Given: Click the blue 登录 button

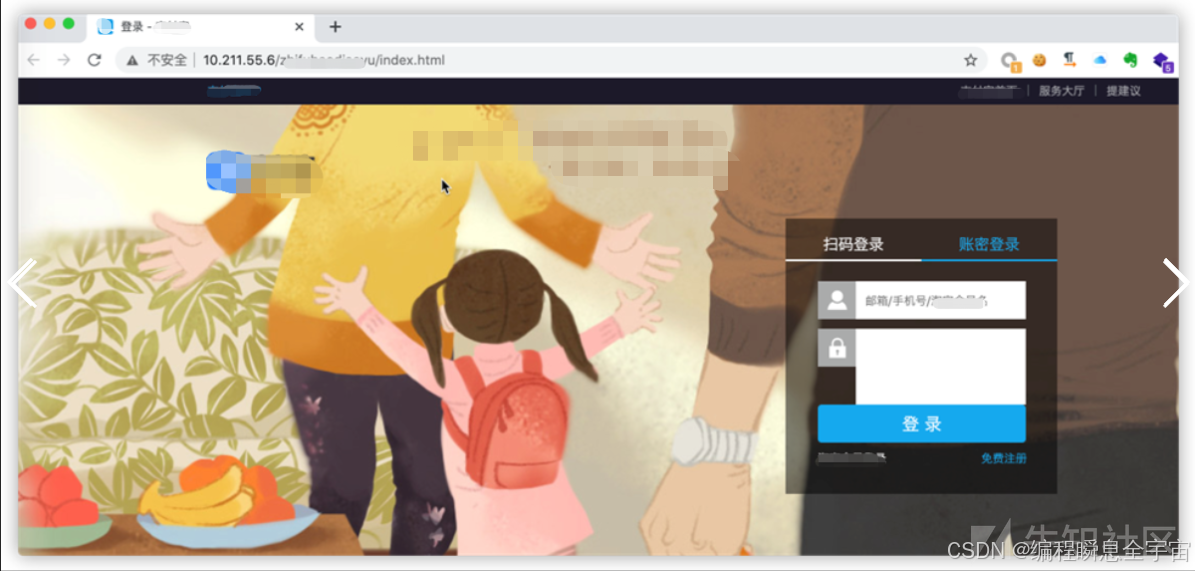Looking at the screenshot, I should pyautogui.click(x=921, y=424).
